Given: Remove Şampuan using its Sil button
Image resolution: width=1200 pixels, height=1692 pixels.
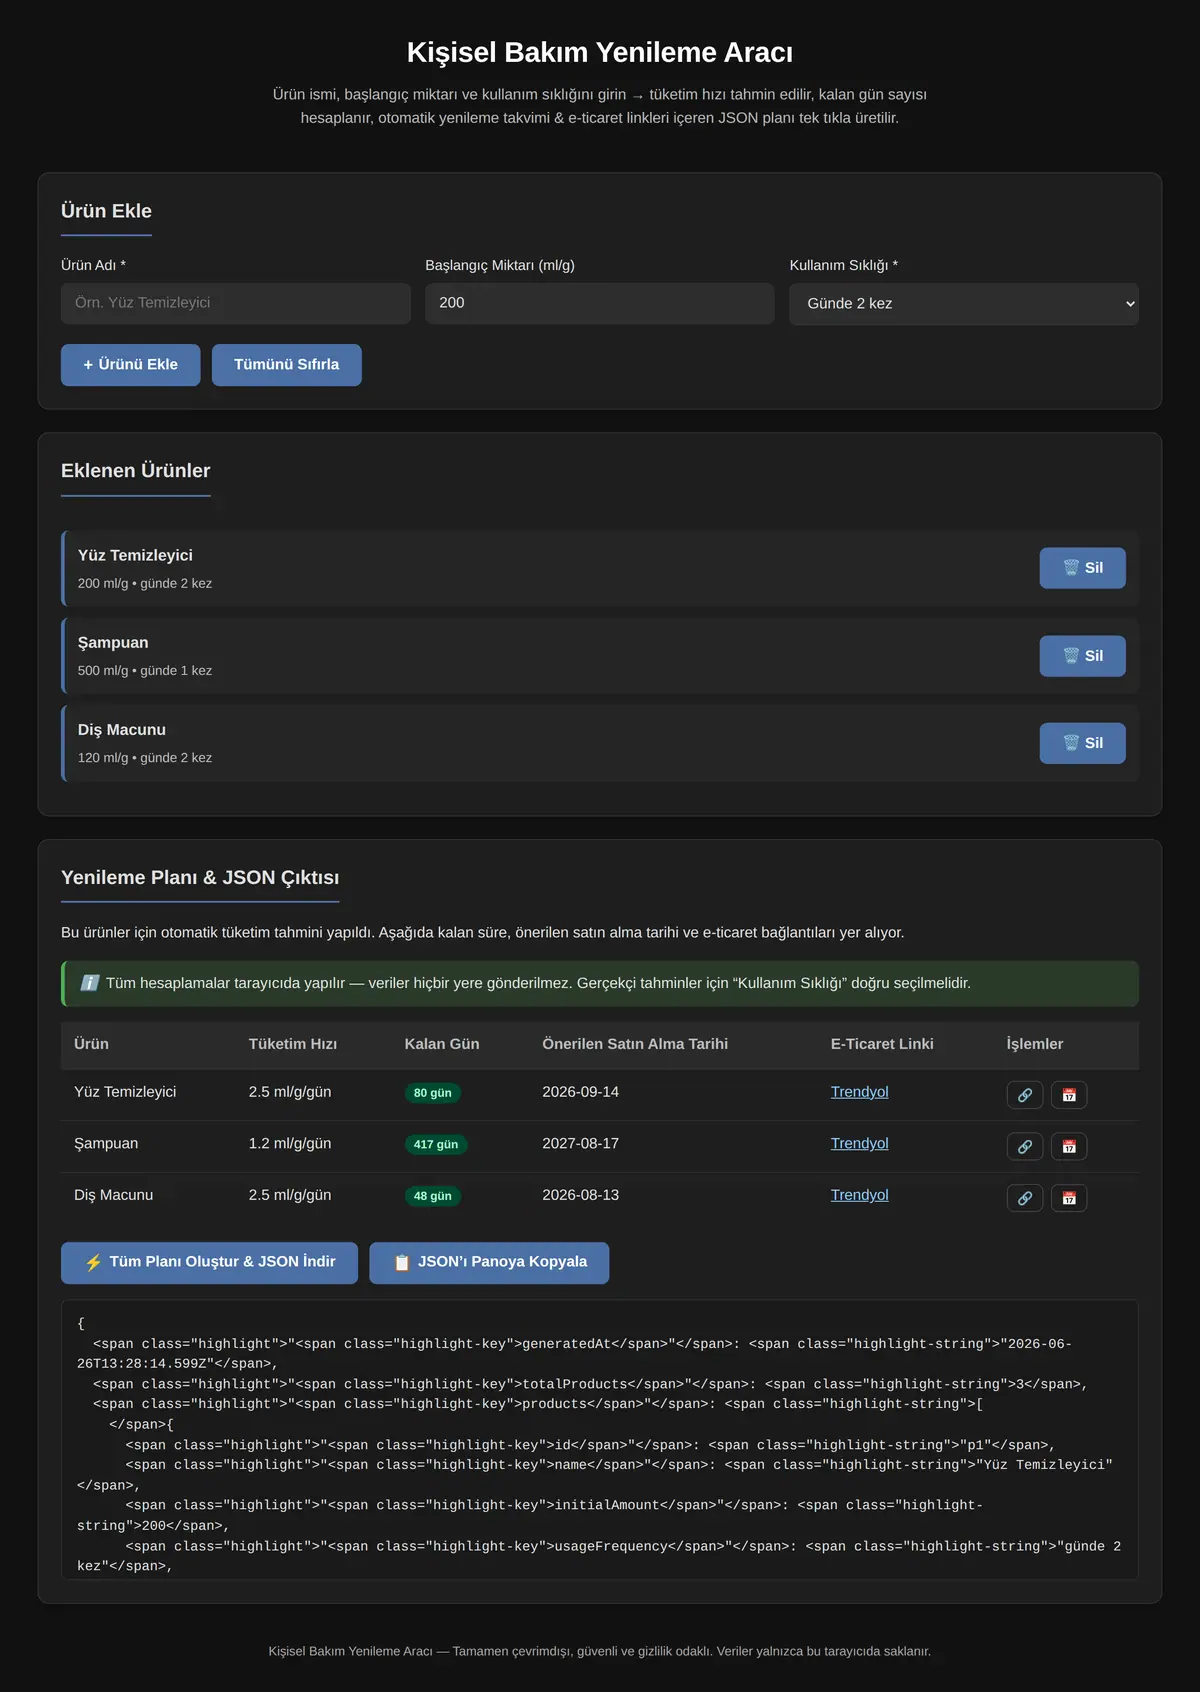Looking at the screenshot, I should coord(1082,656).
